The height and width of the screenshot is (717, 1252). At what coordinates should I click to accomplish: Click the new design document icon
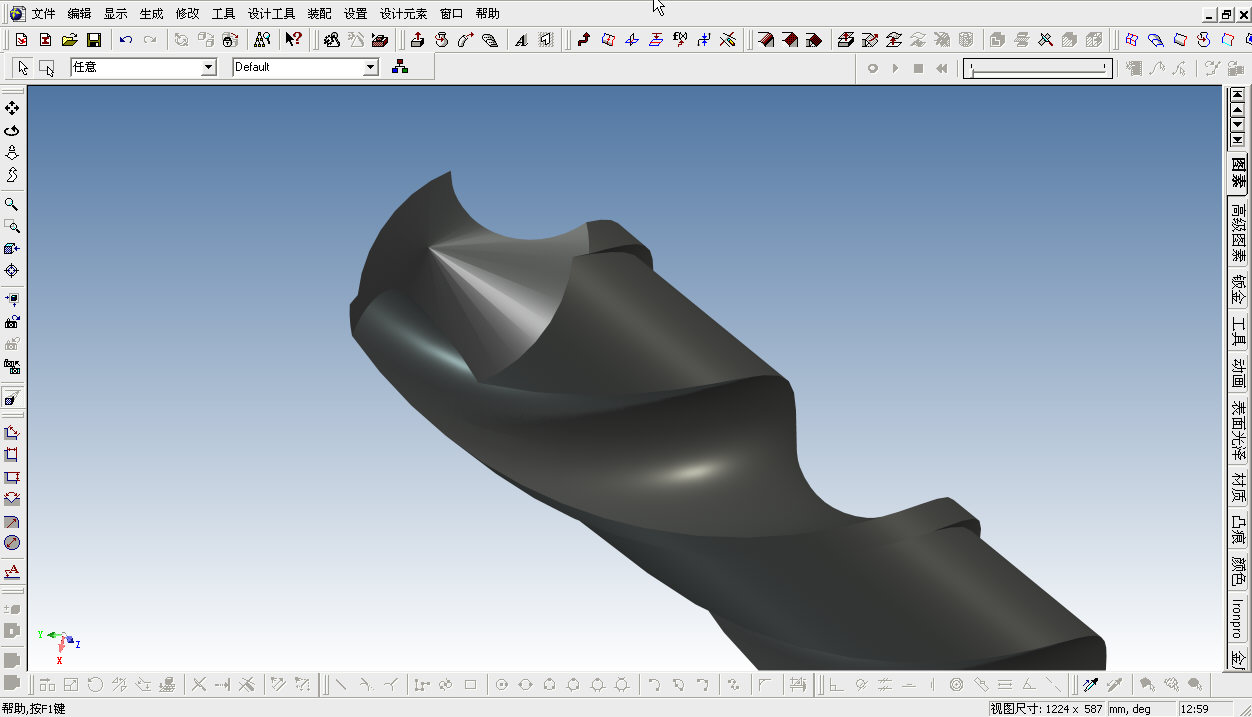tap(21, 40)
